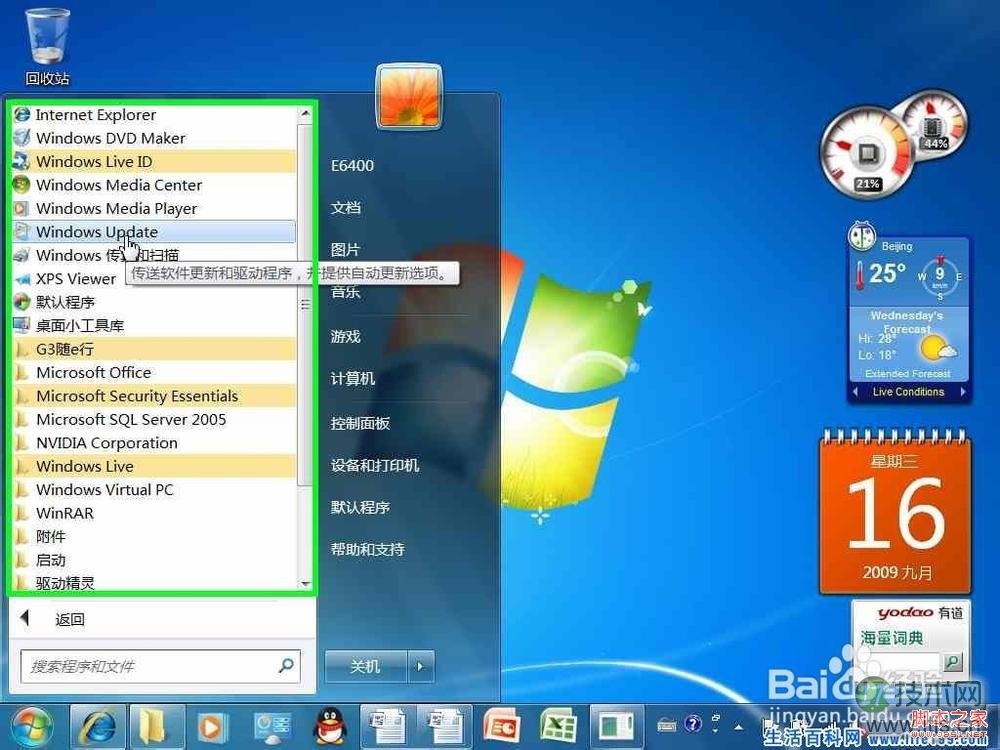Open WinRAR from the program list

(x=66, y=513)
